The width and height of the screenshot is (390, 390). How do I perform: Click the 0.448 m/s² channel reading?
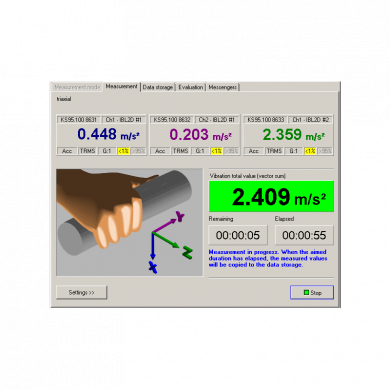[x=108, y=134]
